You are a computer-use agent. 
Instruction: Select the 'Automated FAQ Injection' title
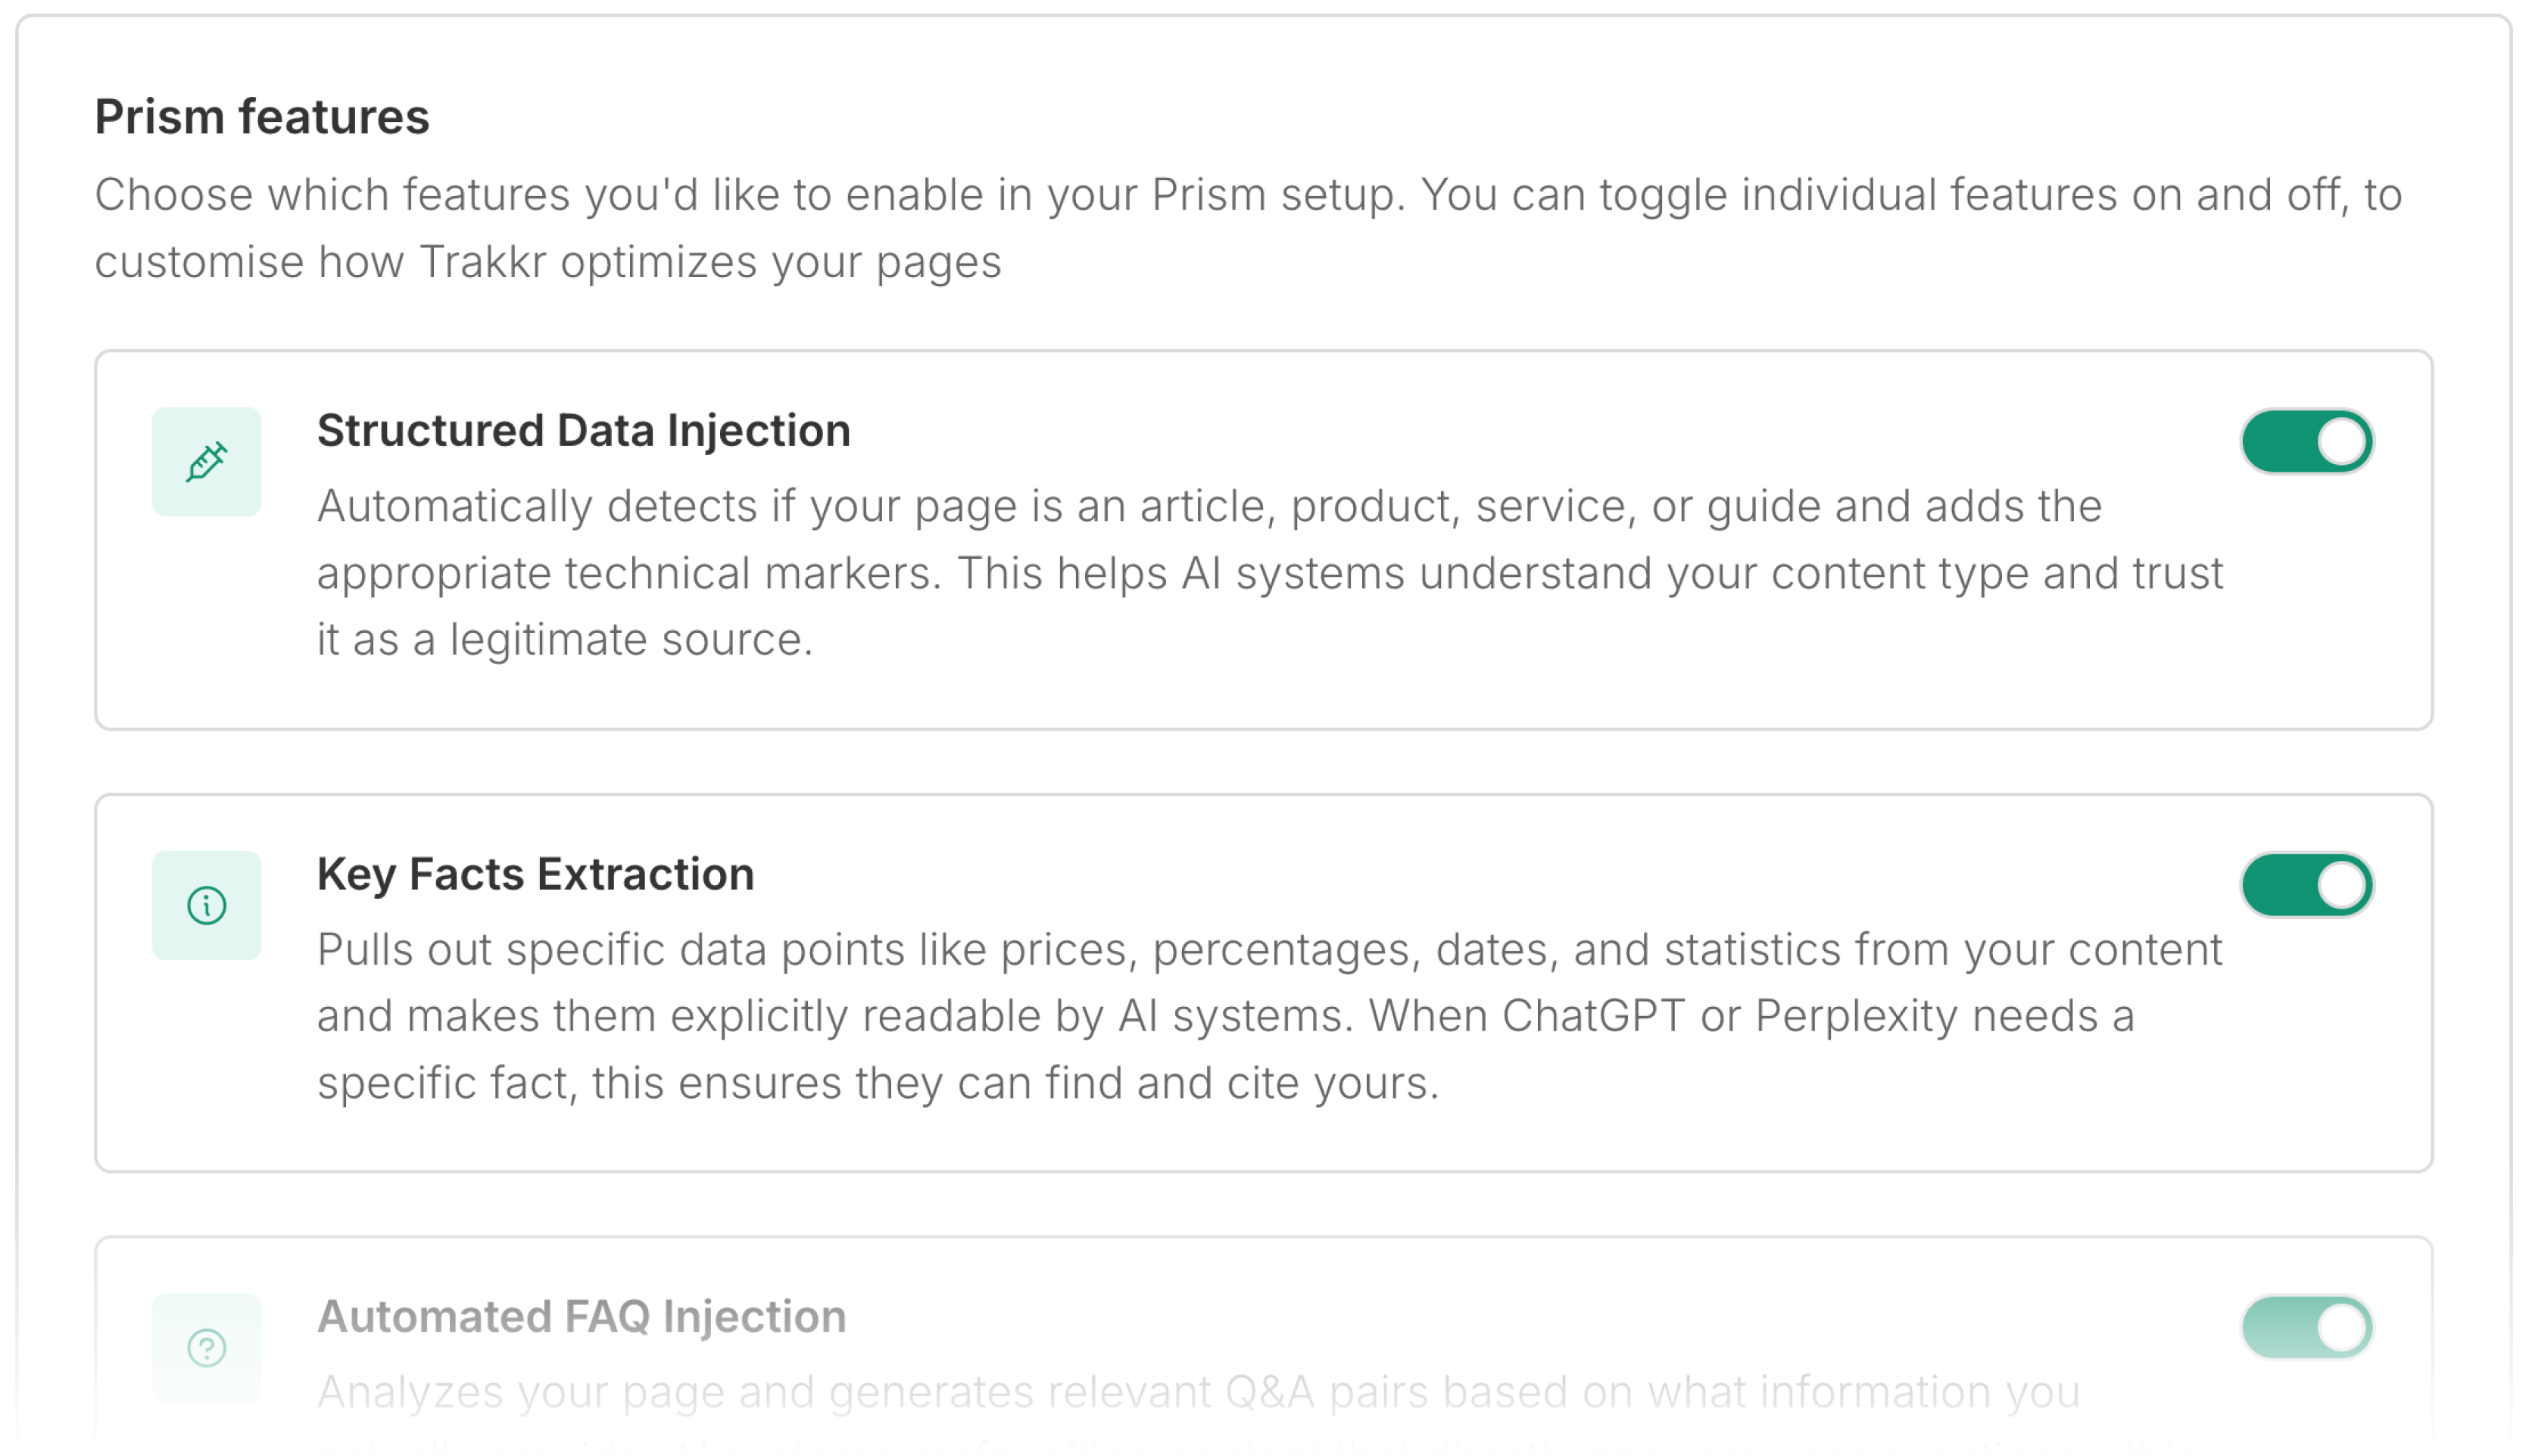[x=581, y=1317]
